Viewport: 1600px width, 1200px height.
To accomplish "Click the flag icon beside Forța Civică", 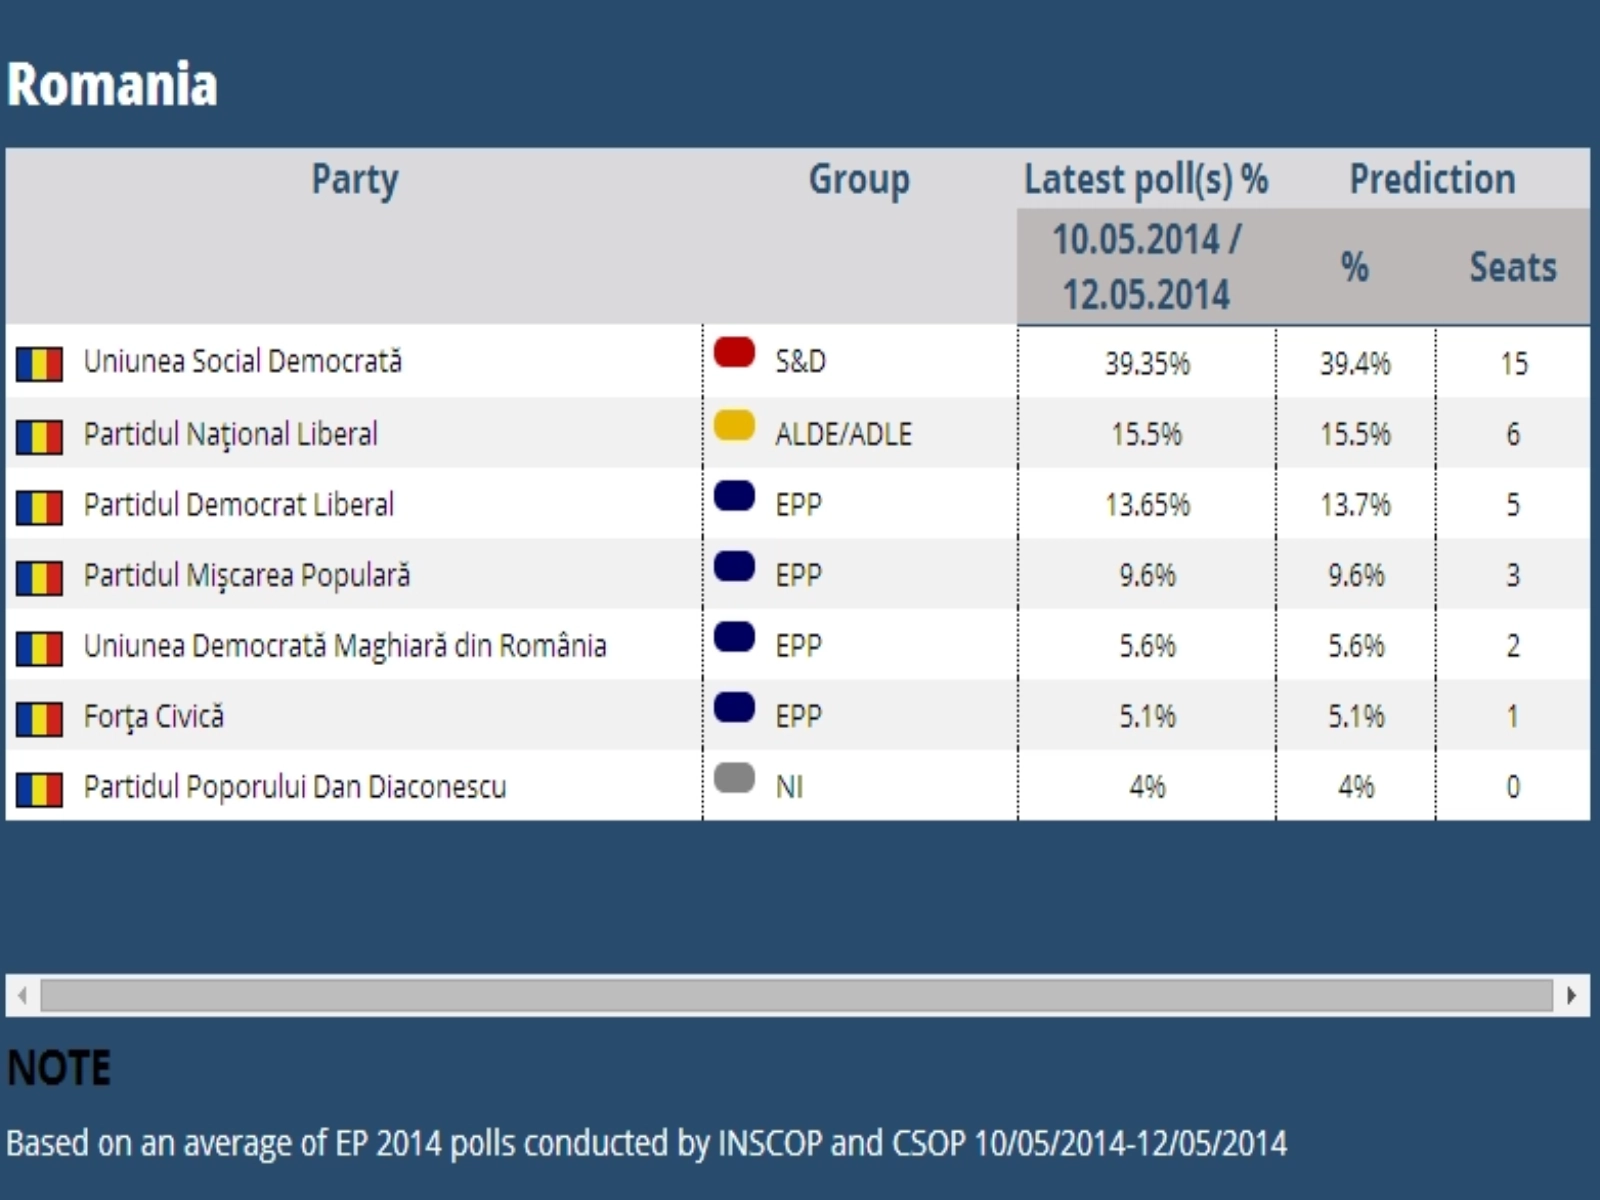I will pyautogui.click(x=39, y=718).
